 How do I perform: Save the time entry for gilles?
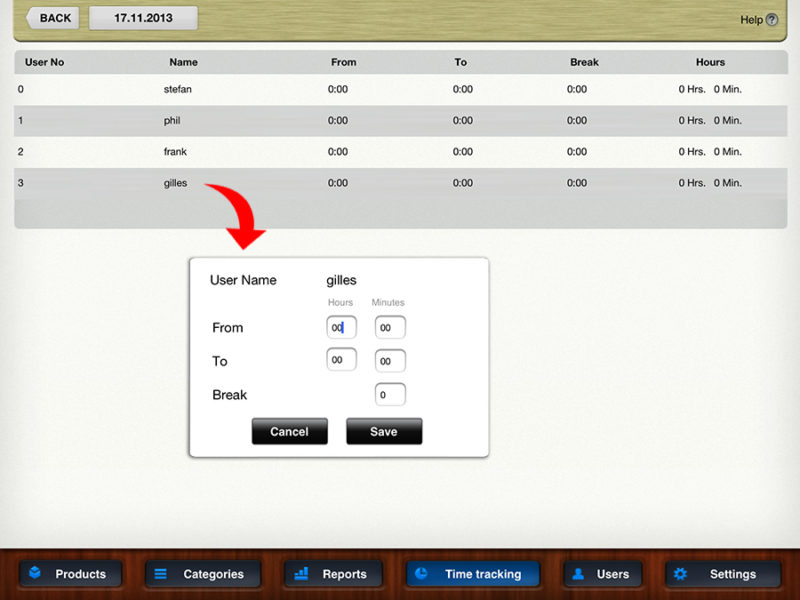coord(384,432)
